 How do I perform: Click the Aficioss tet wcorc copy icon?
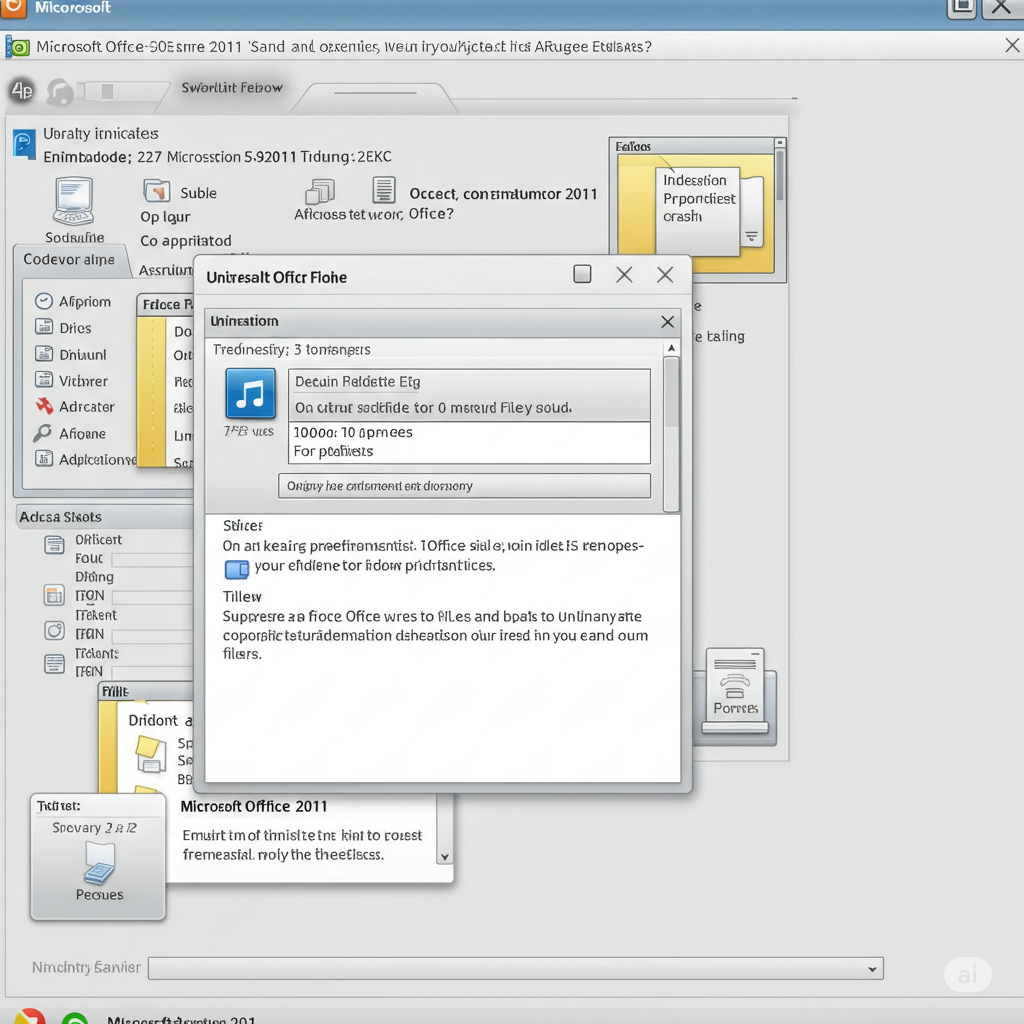click(320, 191)
